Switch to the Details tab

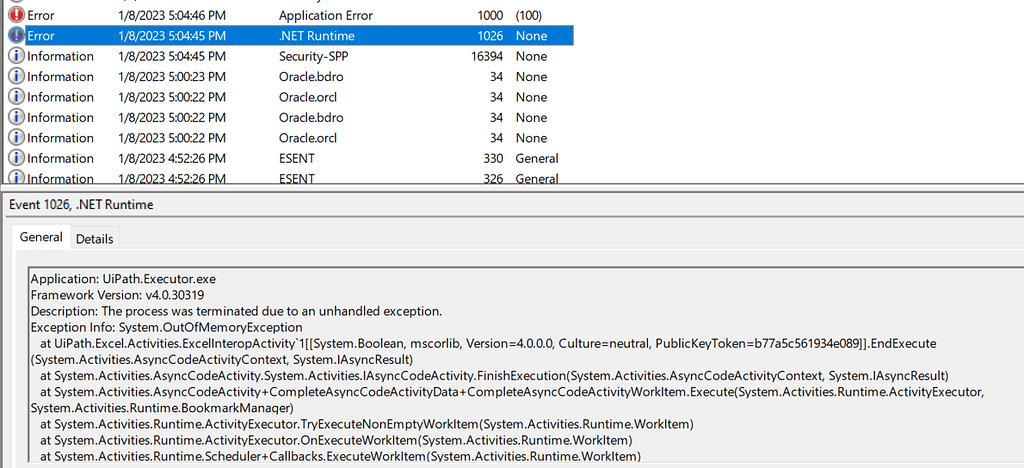click(95, 239)
